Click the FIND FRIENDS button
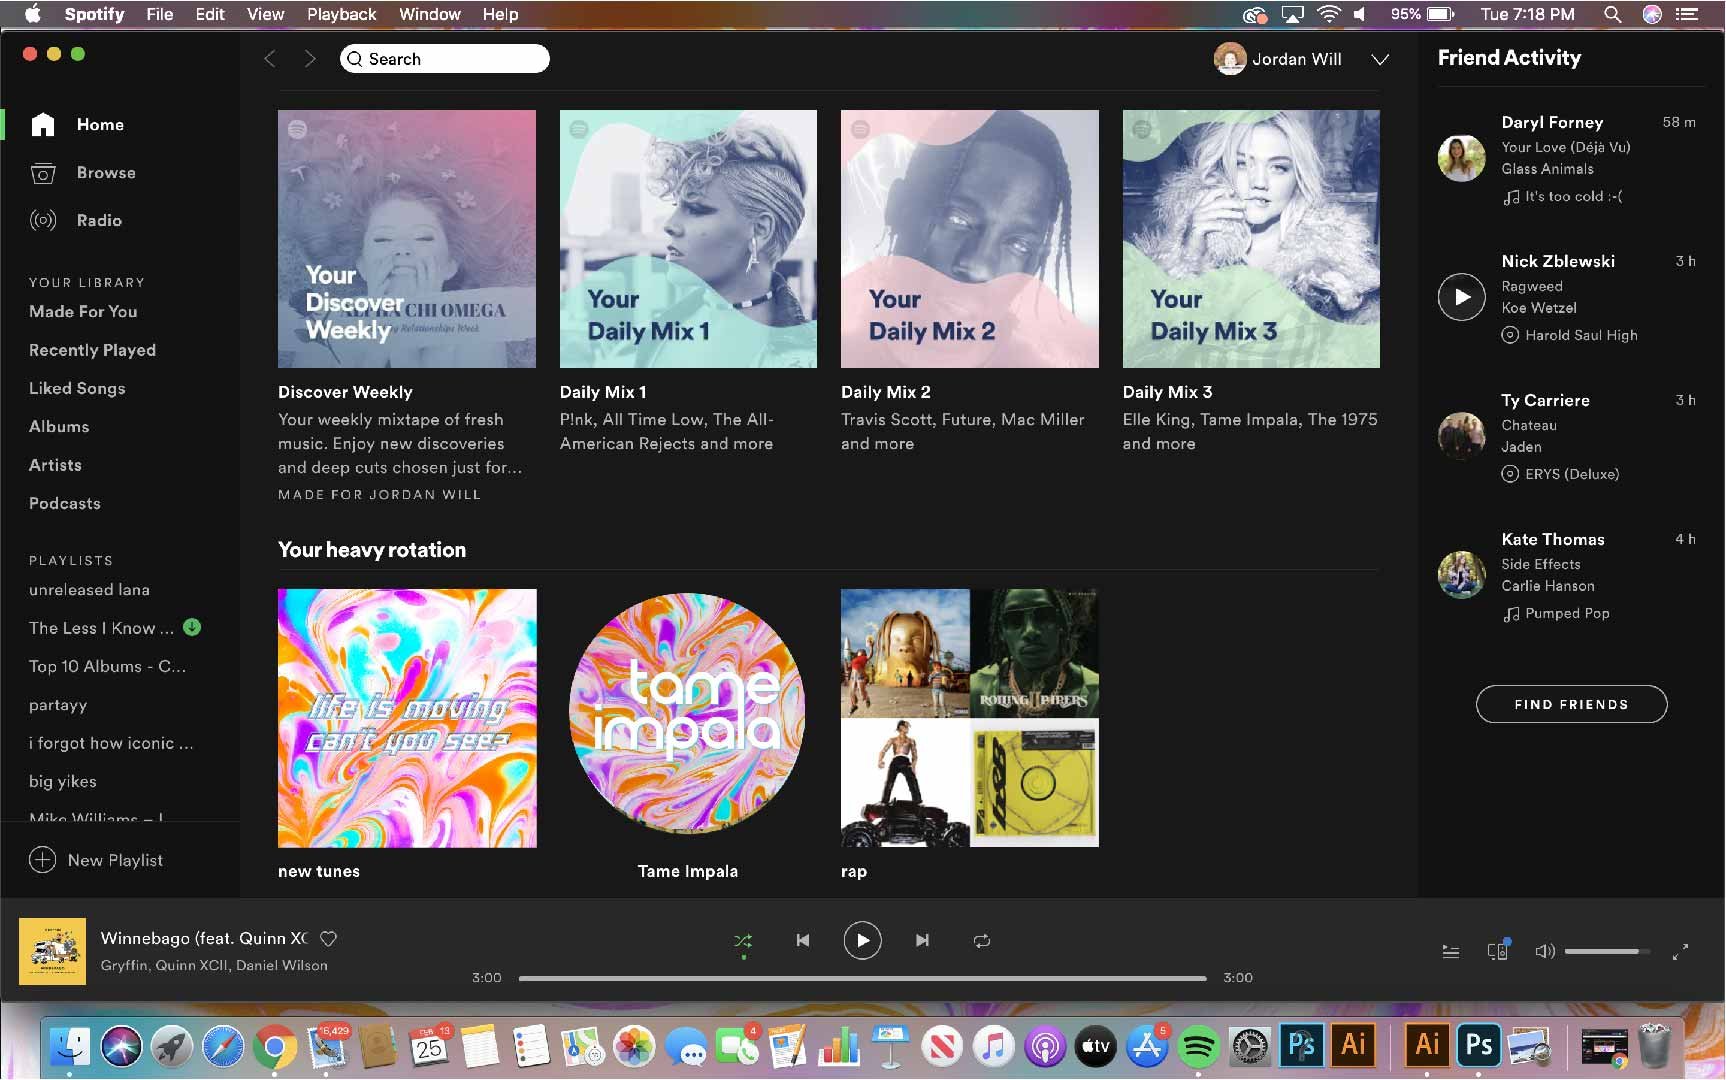 pyautogui.click(x=1572, y=704)
